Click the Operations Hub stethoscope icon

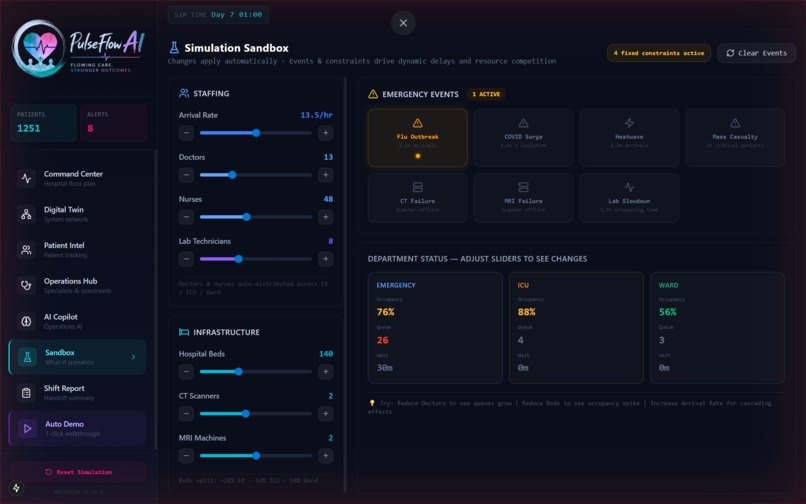(x=26, y=285)
